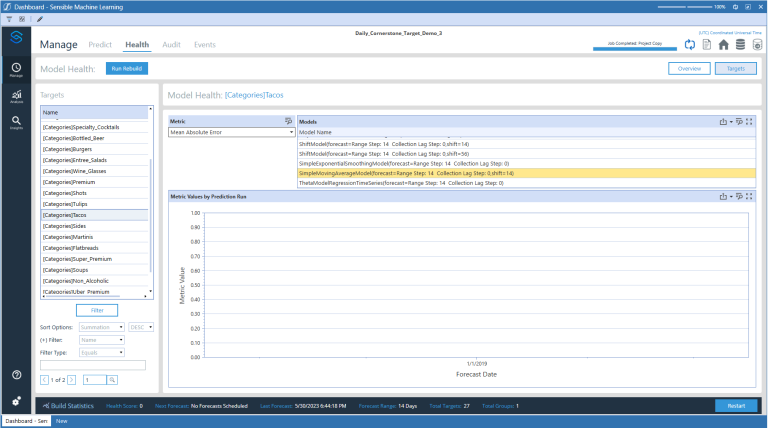Expand the chart panel export dropdown arrow
The height and width of the screenshot is (428, 768).
coord(731,197)
